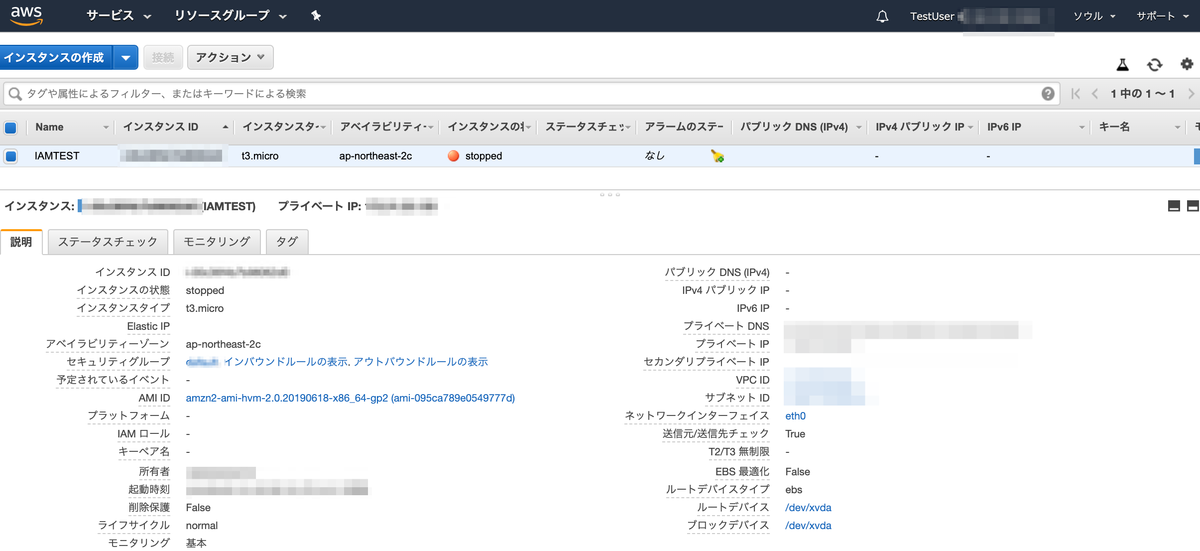1200x551 pixels.
Task: Refresh the instance list
Action: click(1155, 64)
